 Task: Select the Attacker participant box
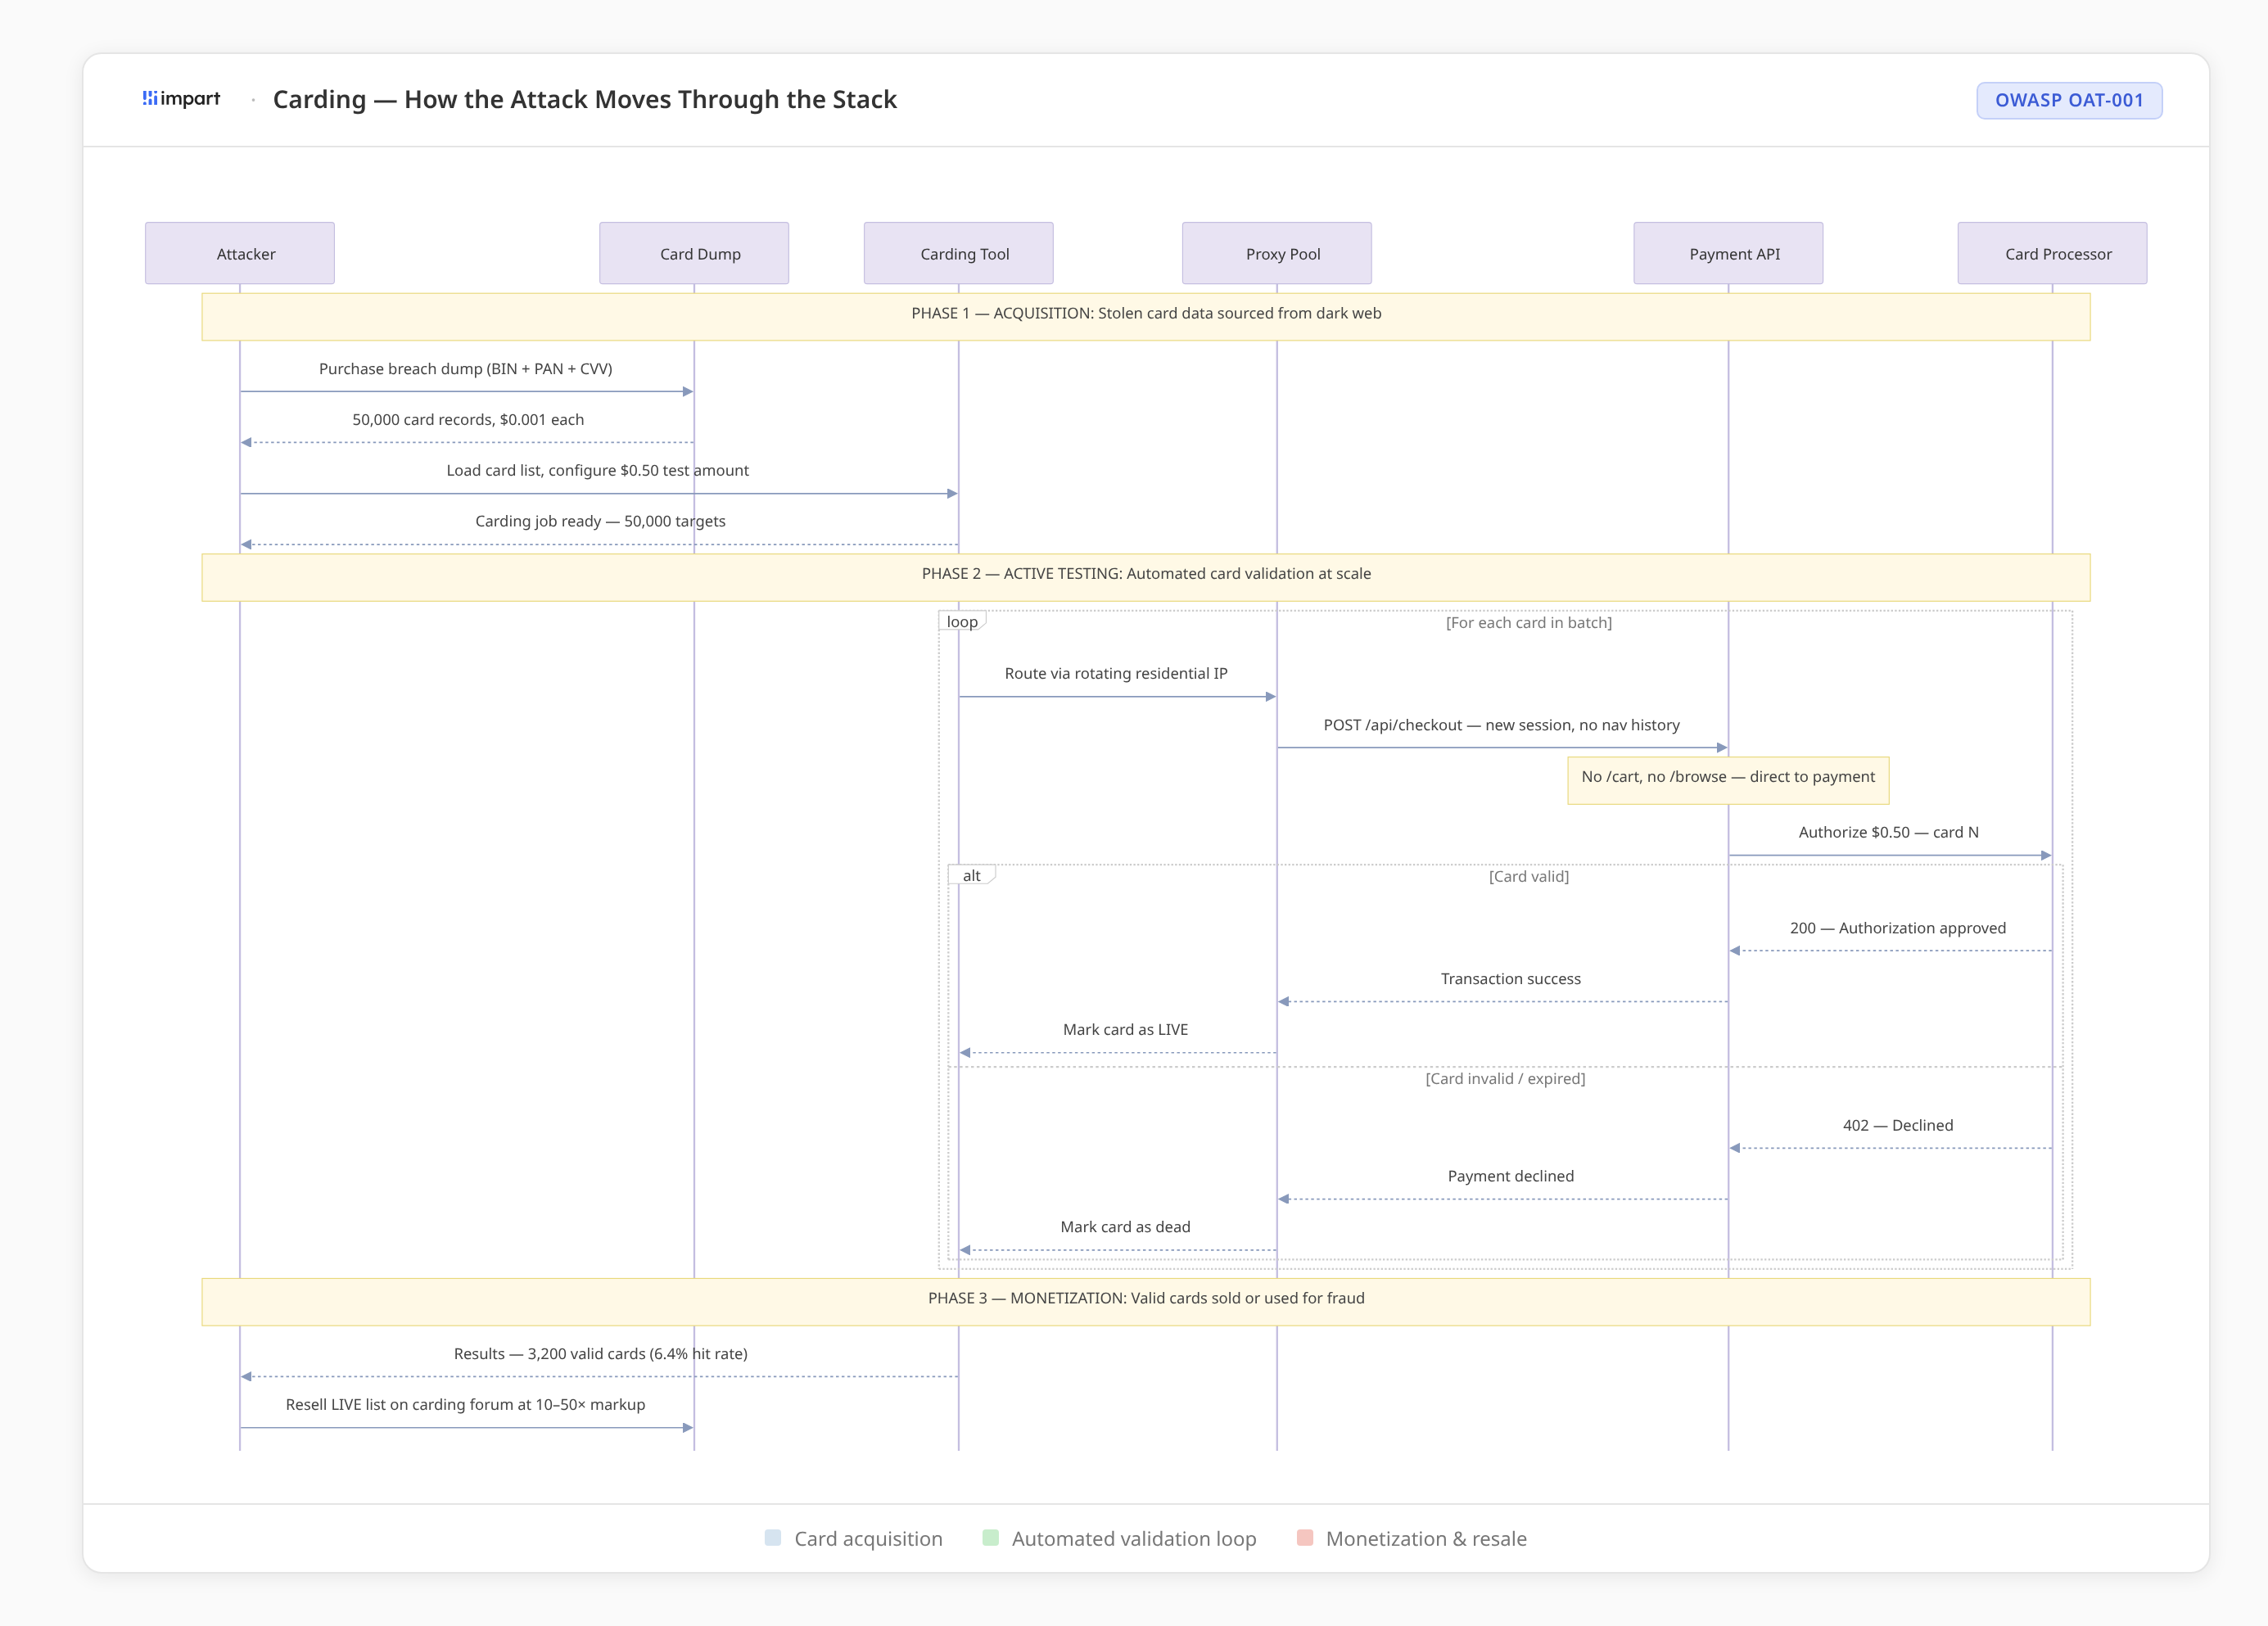coord(240,253)
